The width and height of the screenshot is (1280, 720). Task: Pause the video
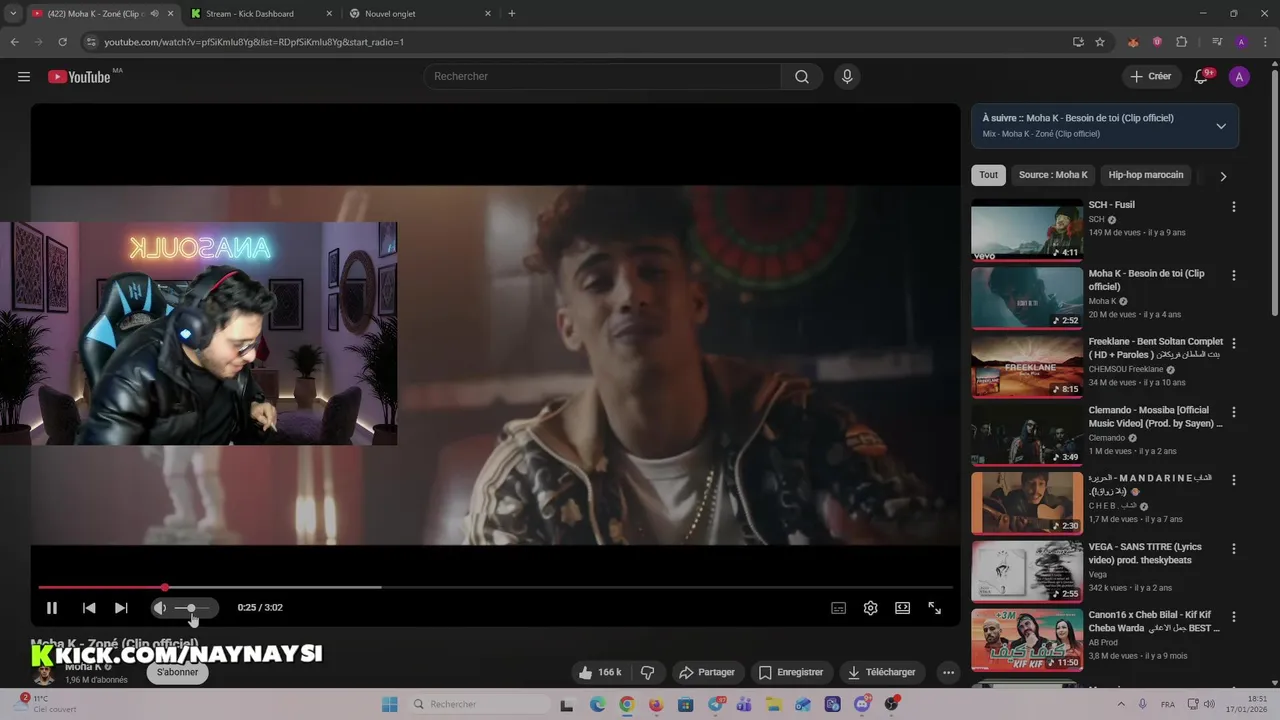point(52,608)
